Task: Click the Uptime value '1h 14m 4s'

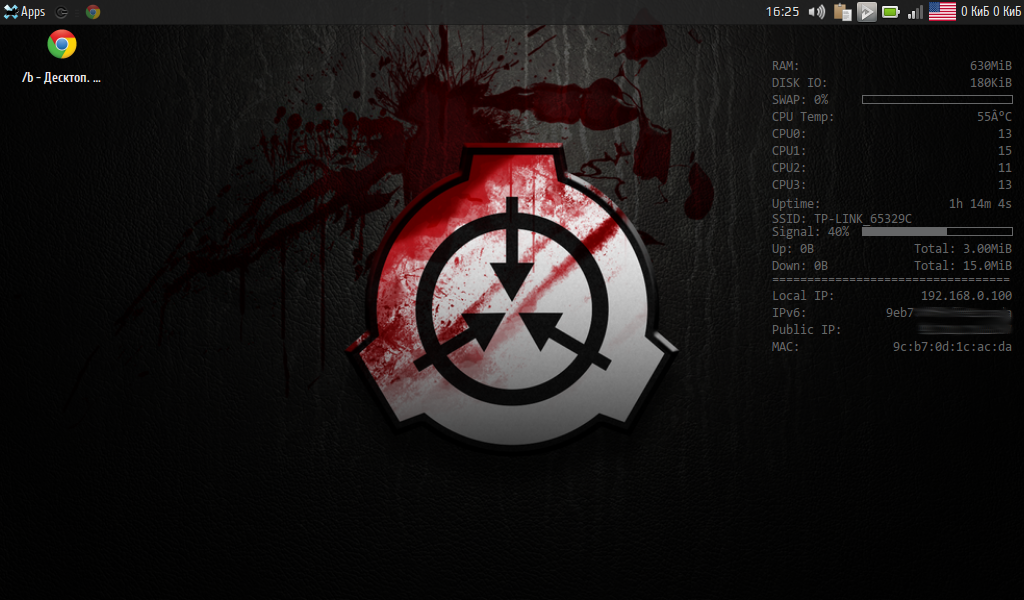Action: pyautogui.click(x=980, y=204)
